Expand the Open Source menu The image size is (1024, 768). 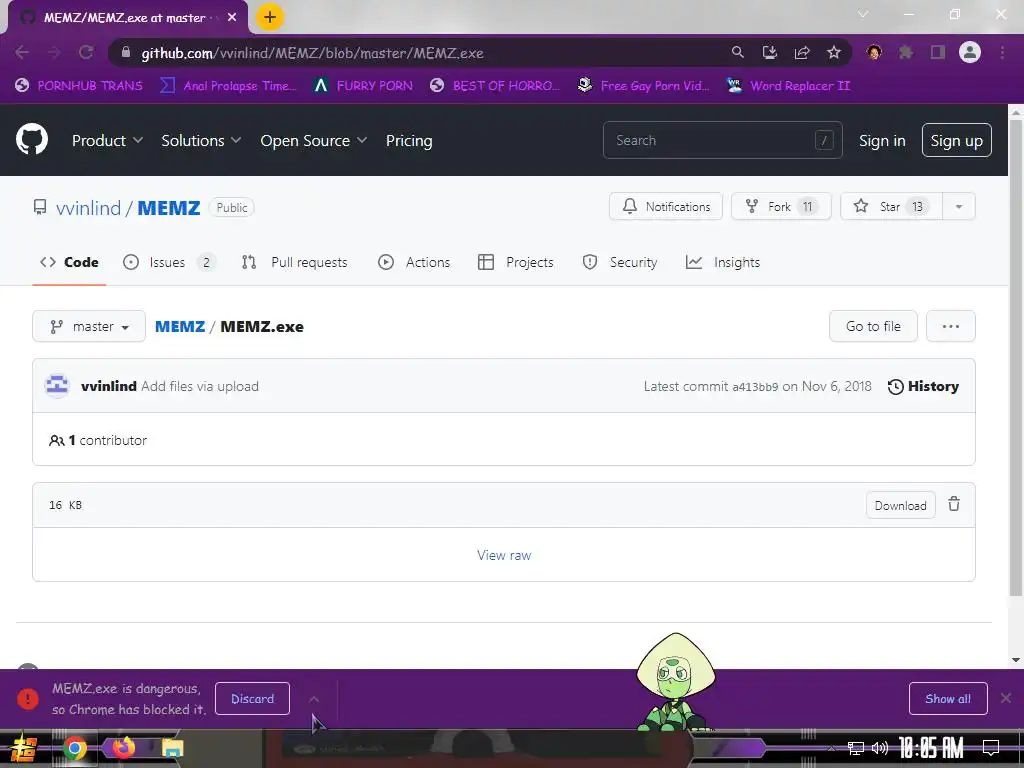point(313,140)
